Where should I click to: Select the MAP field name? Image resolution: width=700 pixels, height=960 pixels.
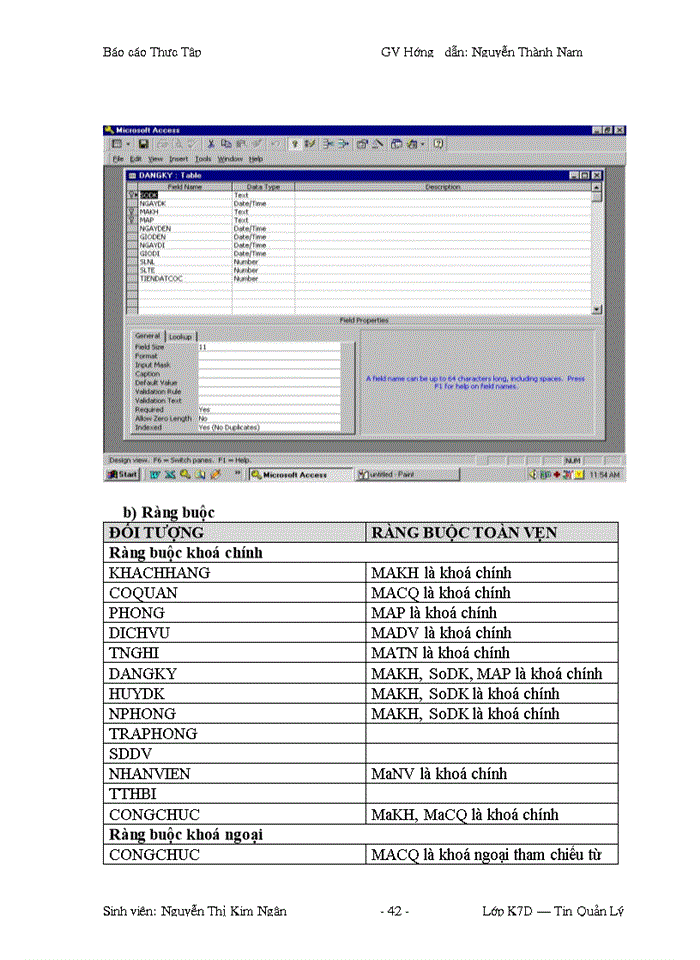click(x=146, y=220)
